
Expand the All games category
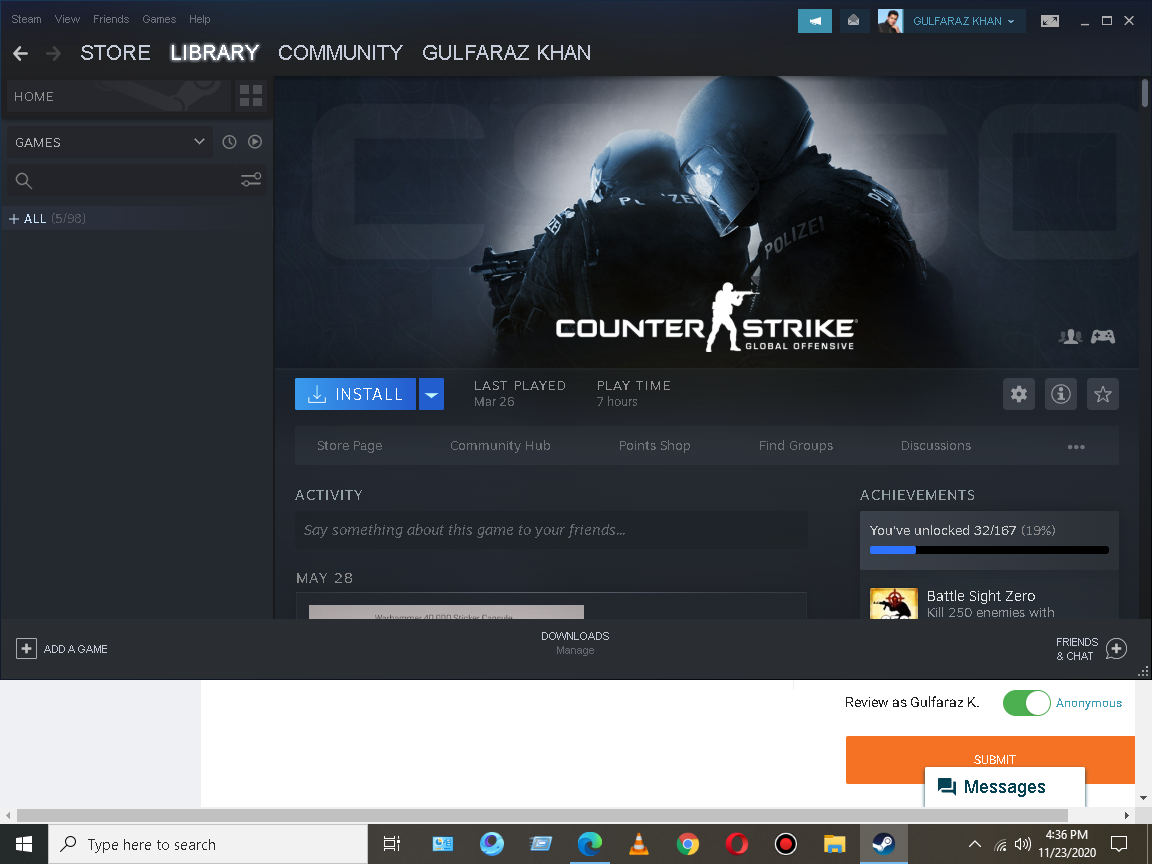click(14, 219)
